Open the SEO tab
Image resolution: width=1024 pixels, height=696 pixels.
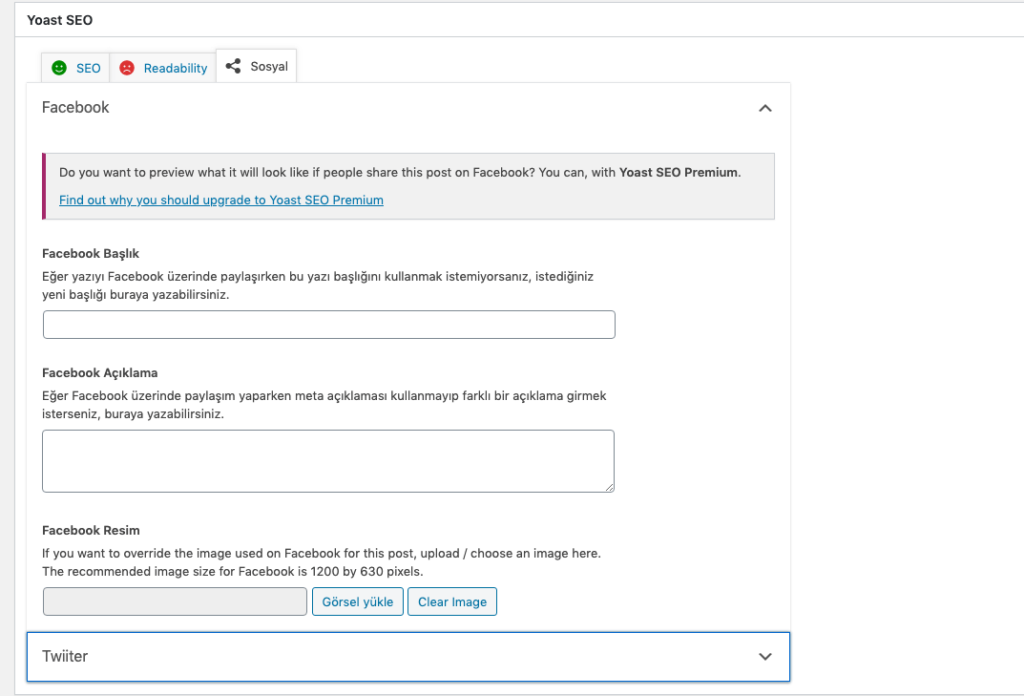[76, 68]
